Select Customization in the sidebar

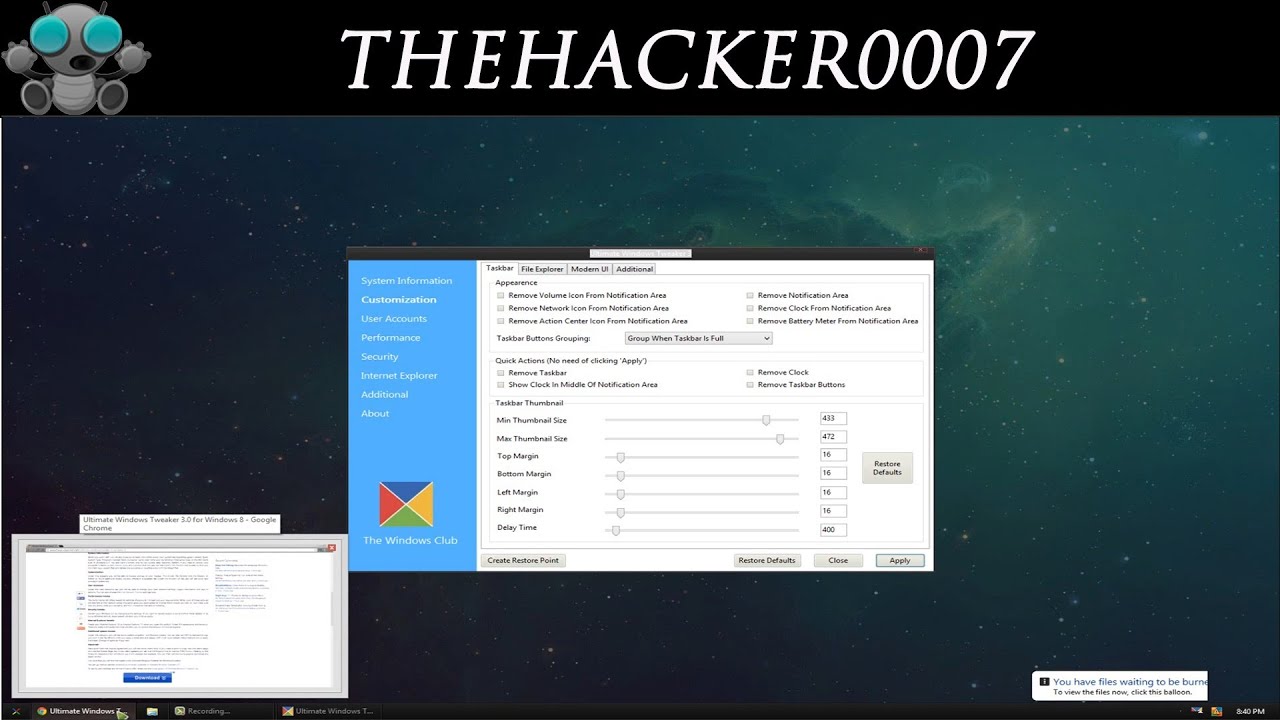click(x=399, y=300)
